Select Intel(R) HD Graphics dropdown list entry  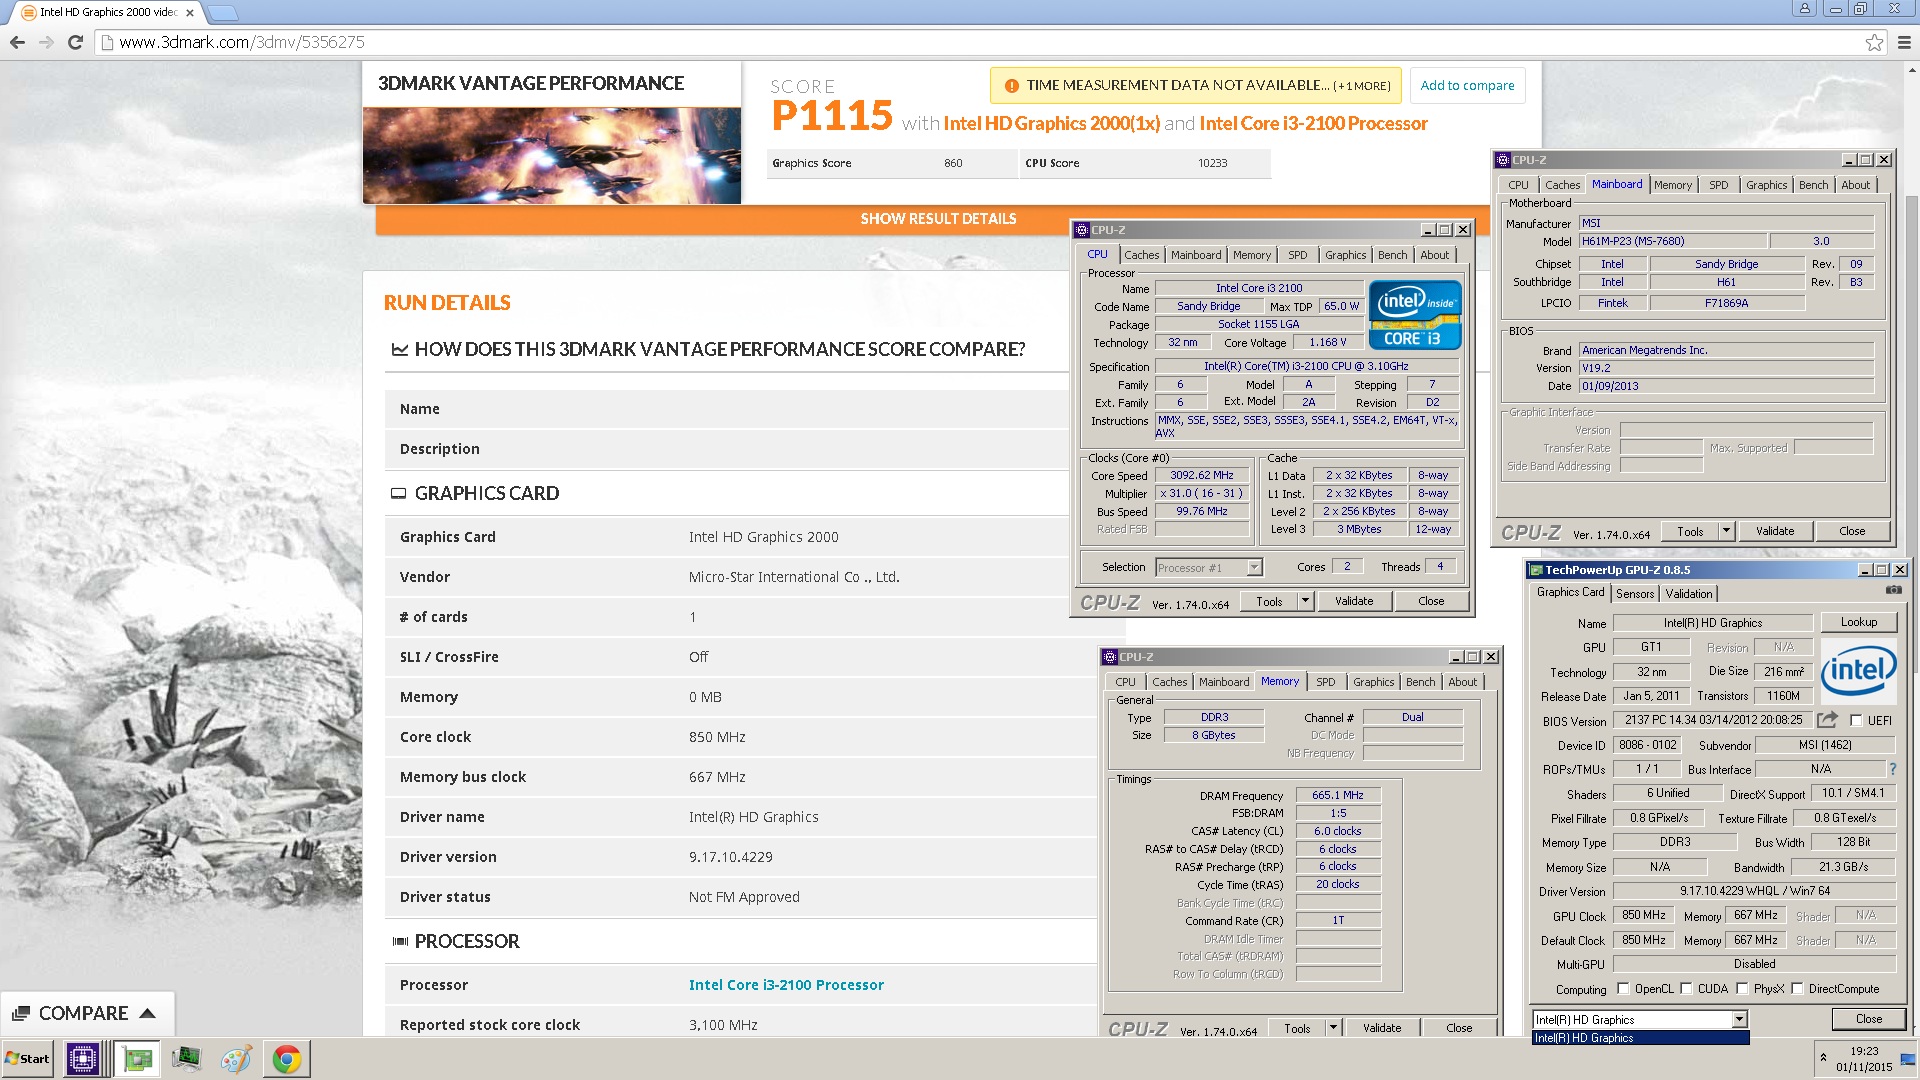point(1641,1038)
